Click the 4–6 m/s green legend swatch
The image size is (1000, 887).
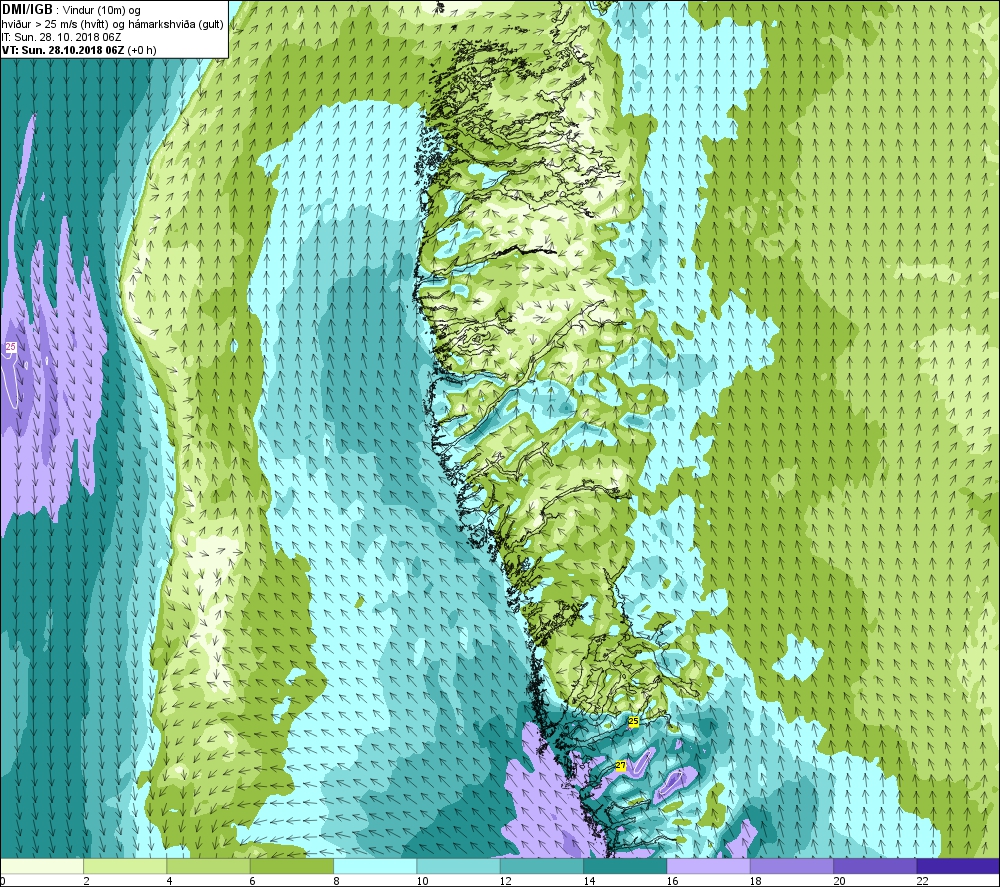click(x=209, y=866)
